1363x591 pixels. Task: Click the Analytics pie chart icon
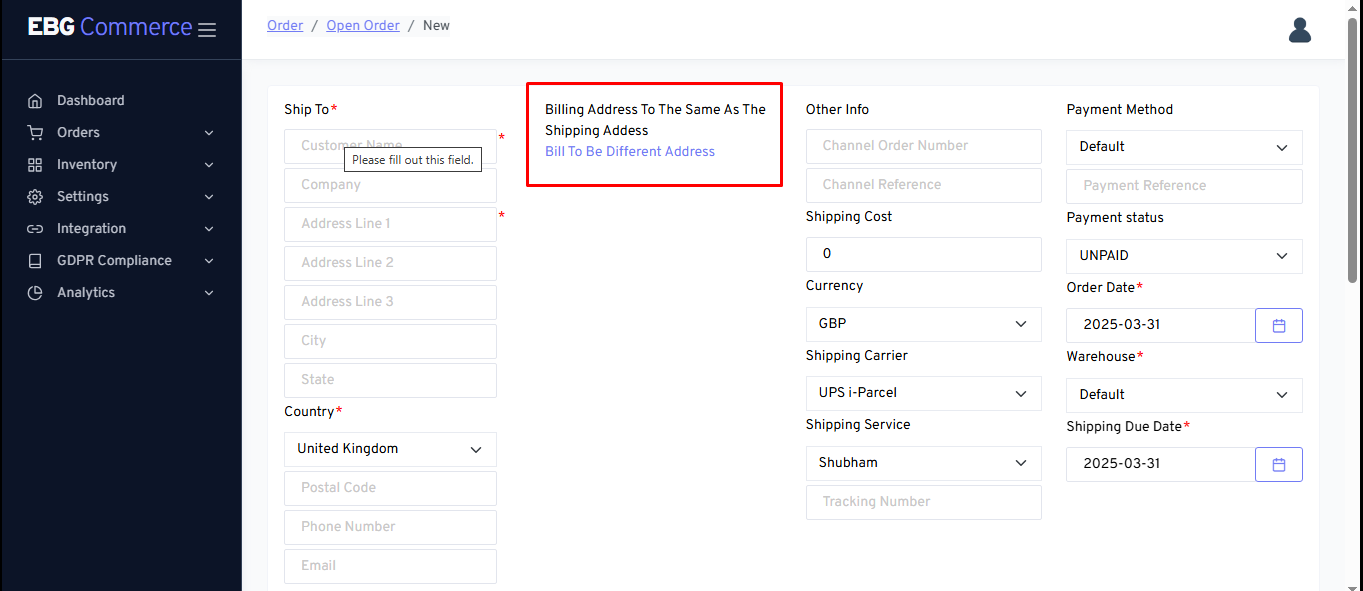35,293
